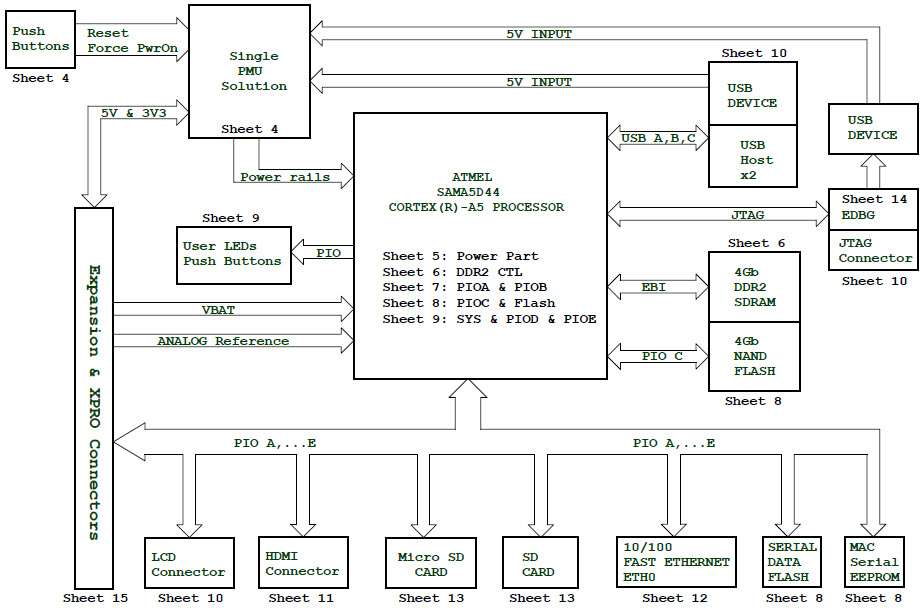Click the User LEDs Push Buttons block
Screen dimensions: 924x608
[x=232, y=253]
